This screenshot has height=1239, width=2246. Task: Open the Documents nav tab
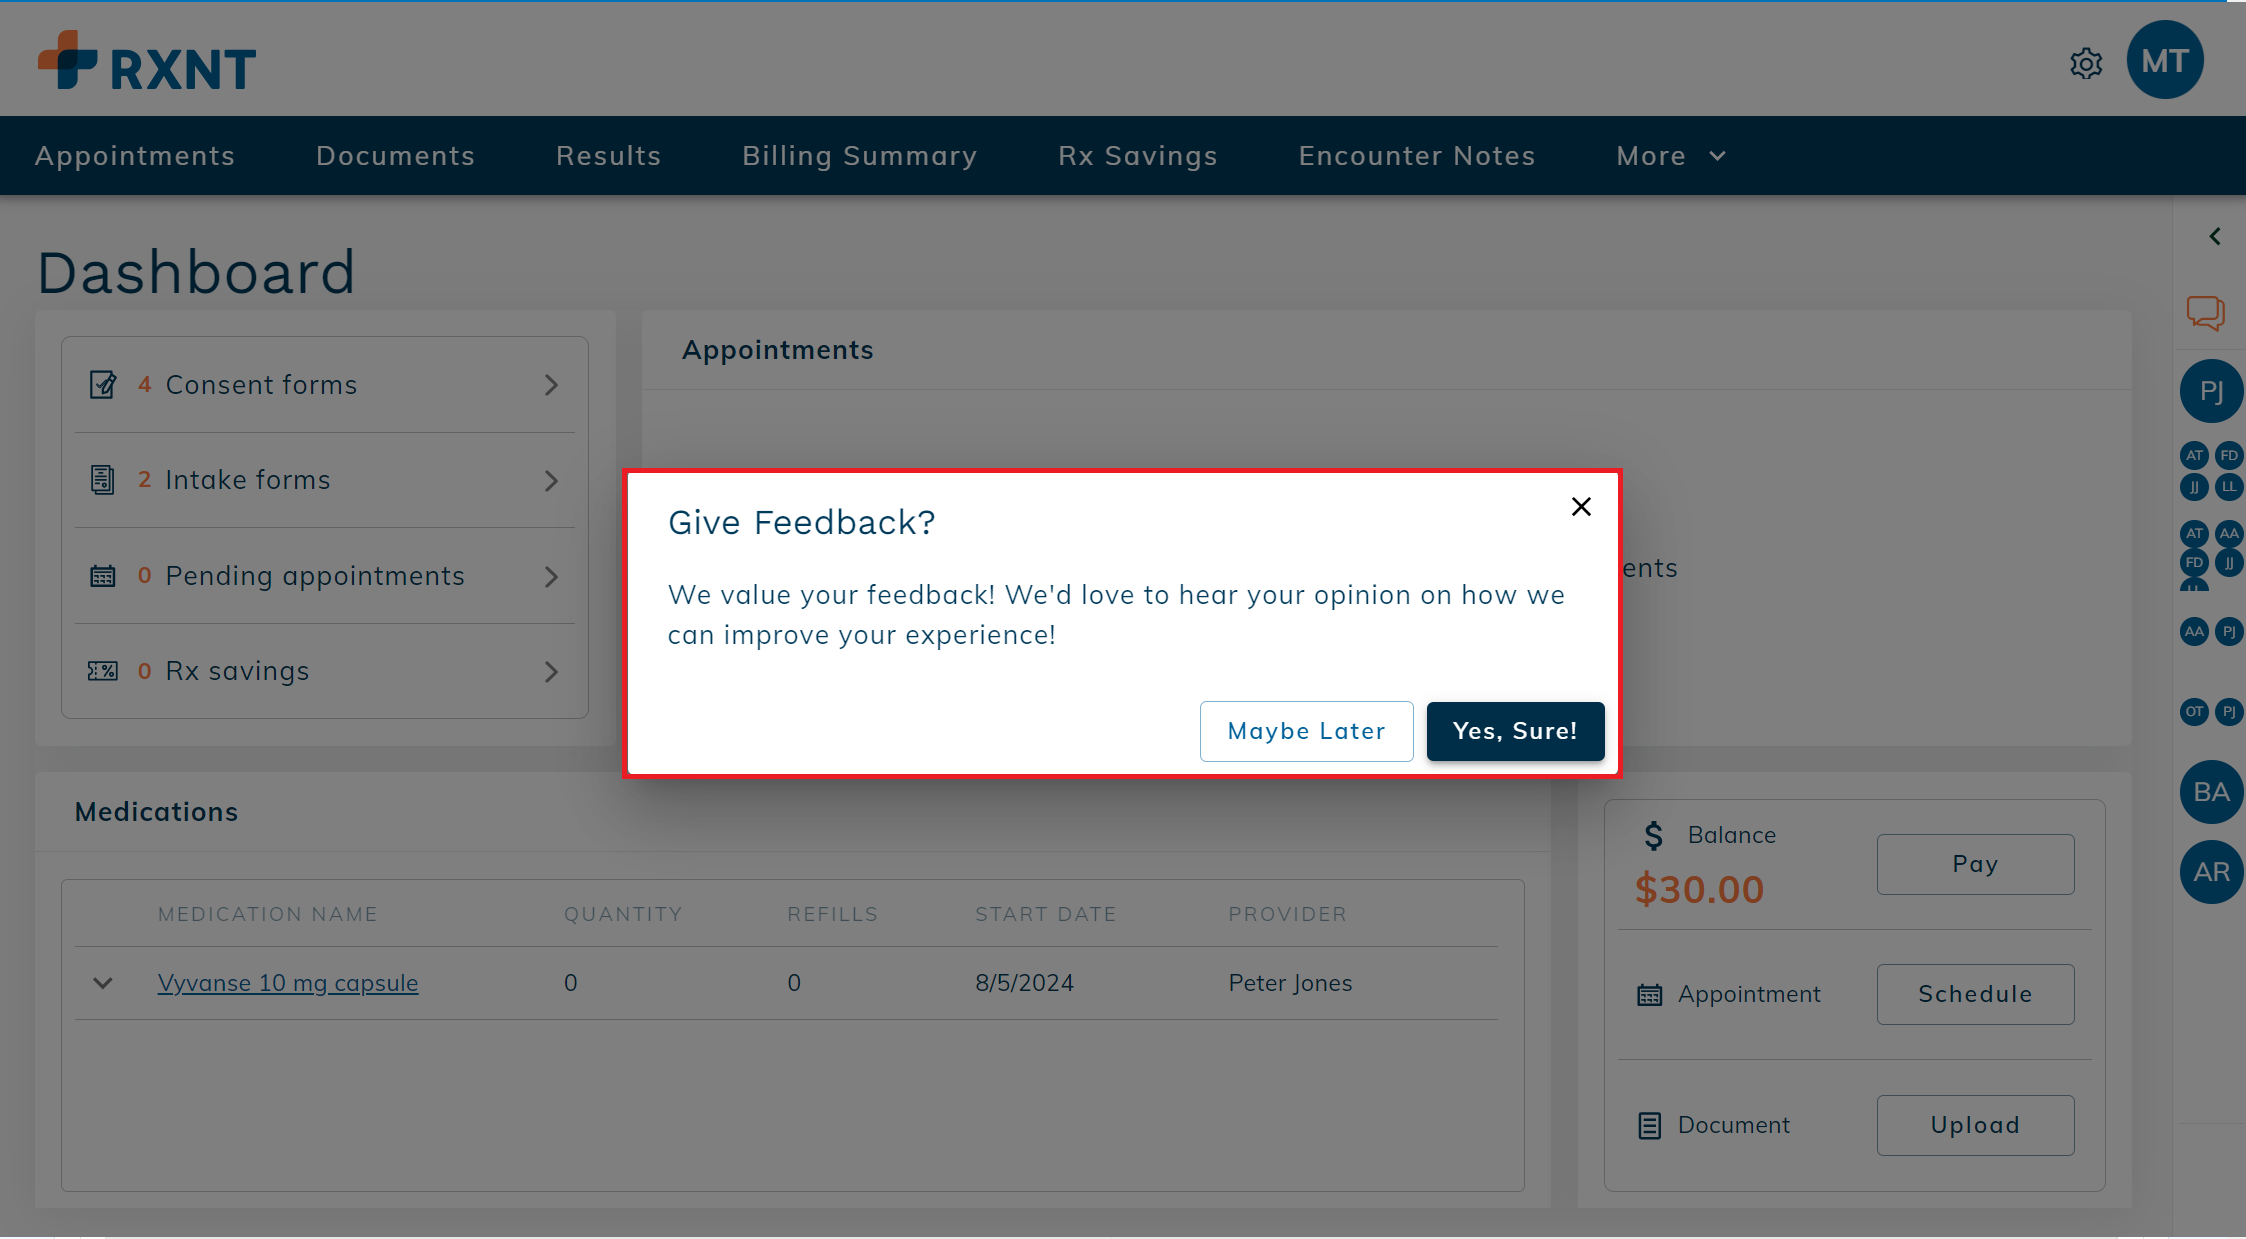tap(396, 156)
